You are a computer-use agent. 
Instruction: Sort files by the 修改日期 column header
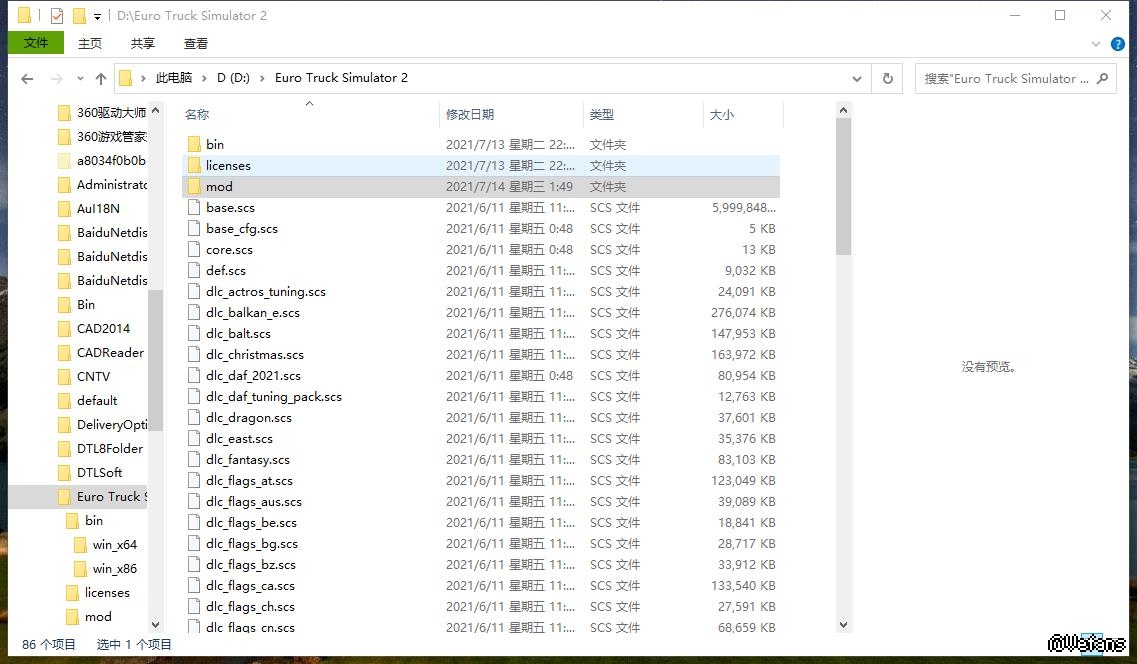point(470,115)
